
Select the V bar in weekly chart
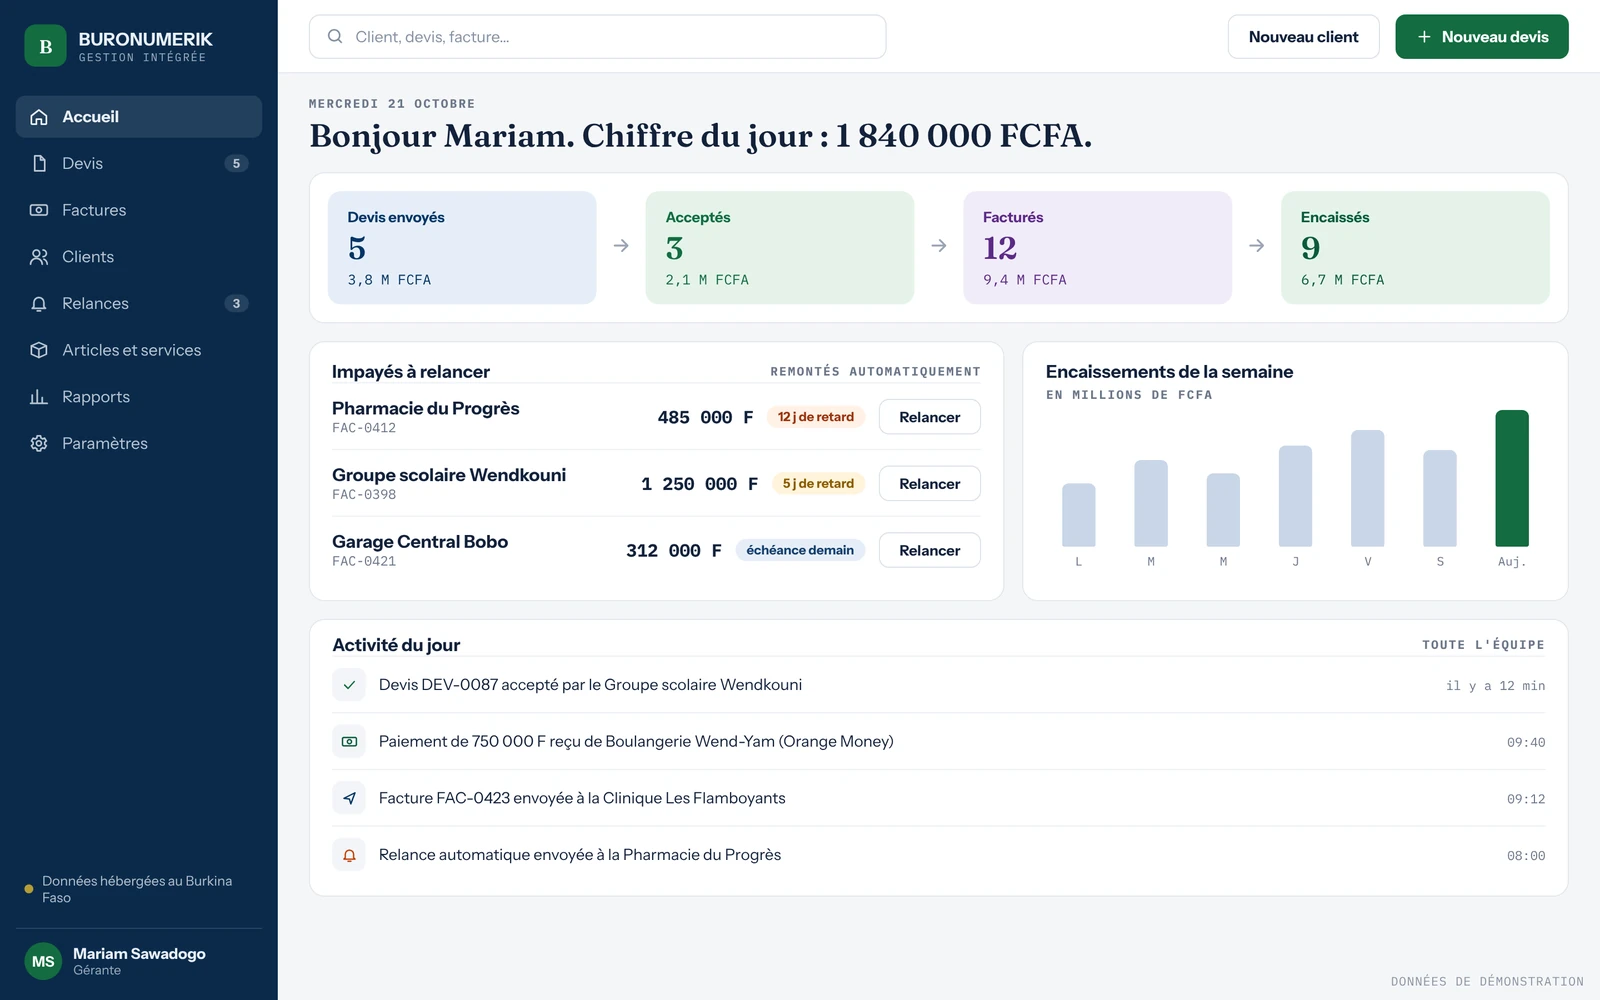click(1367, 488)
